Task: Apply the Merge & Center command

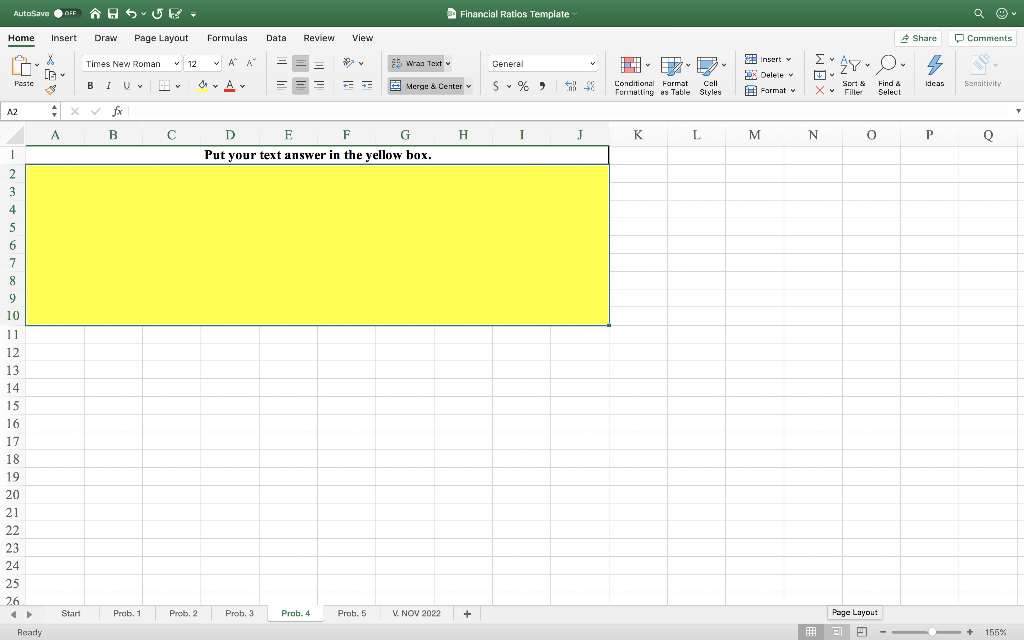Action: tap(428, 86)
